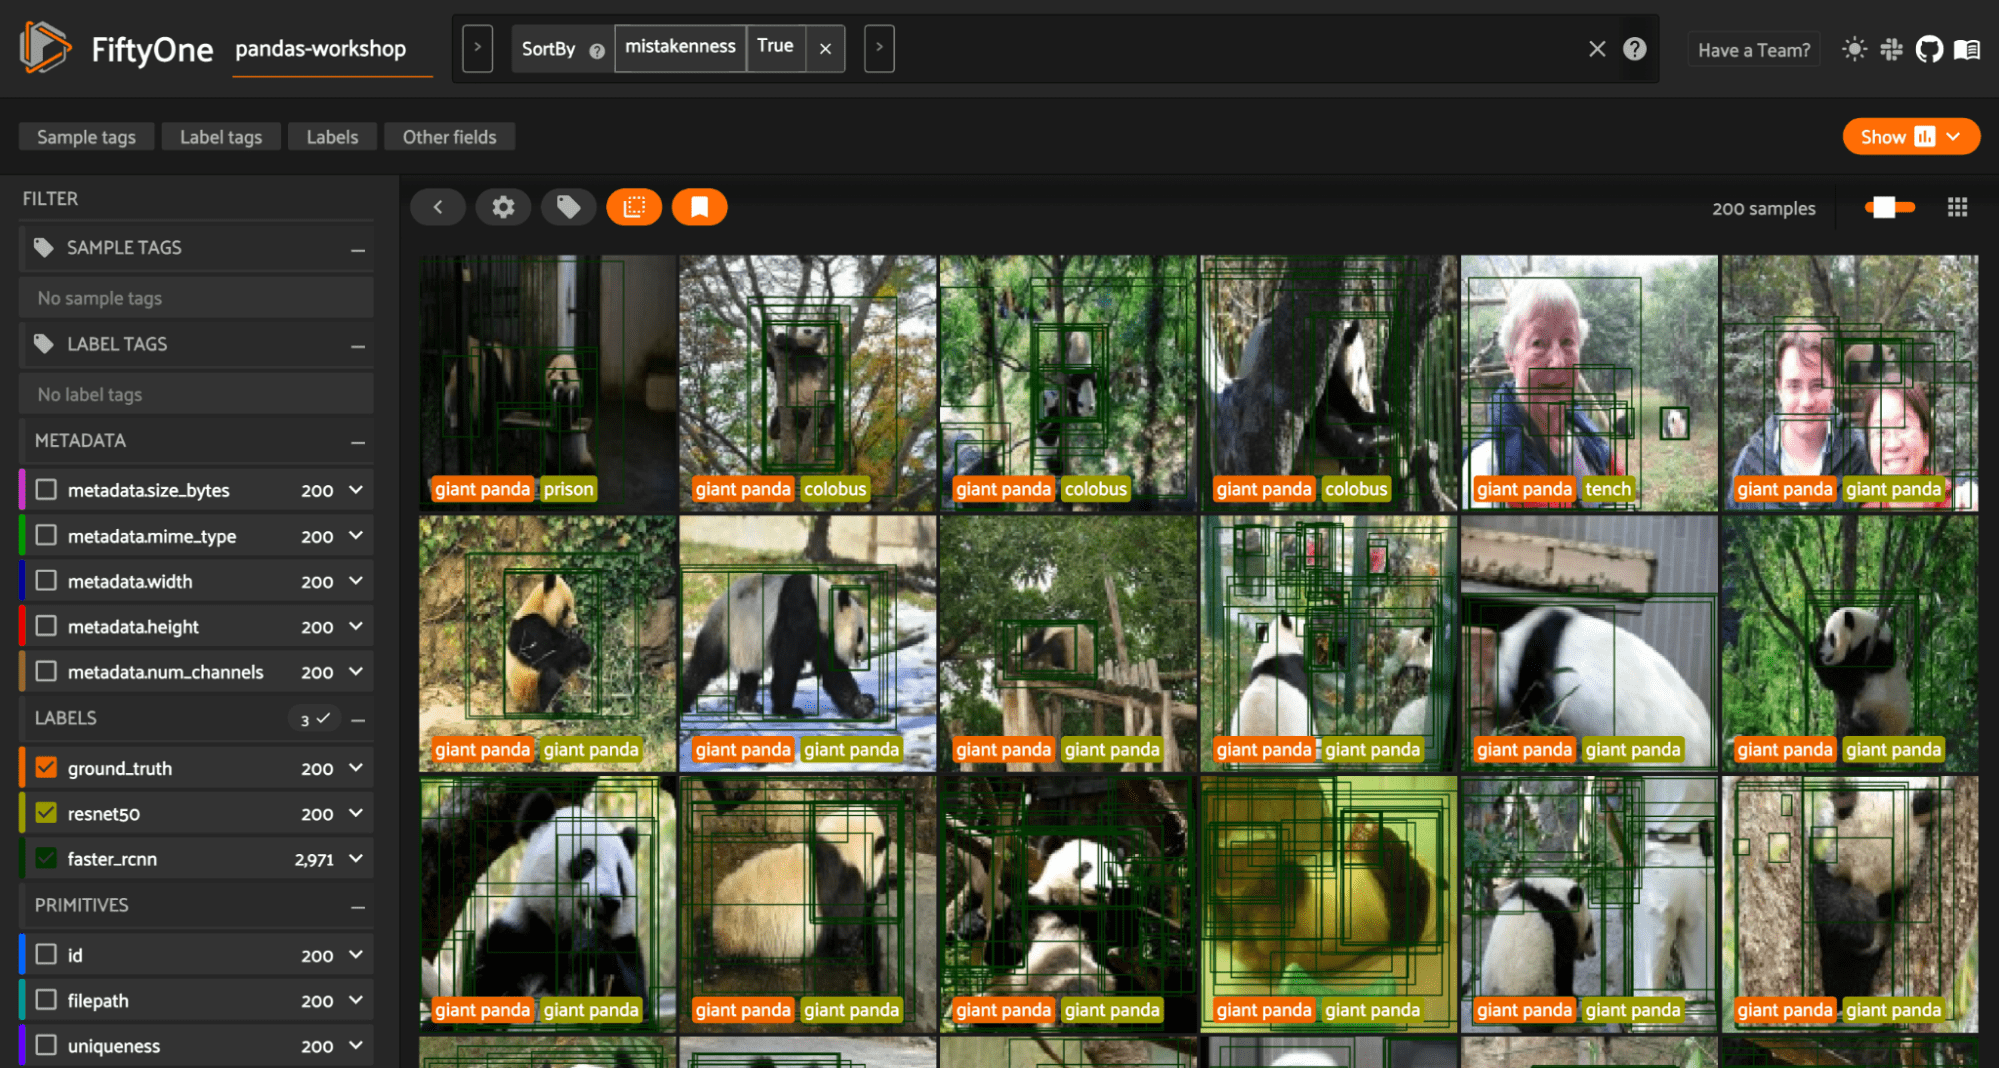Open the documentation book icon

(x=1967, y=49)
